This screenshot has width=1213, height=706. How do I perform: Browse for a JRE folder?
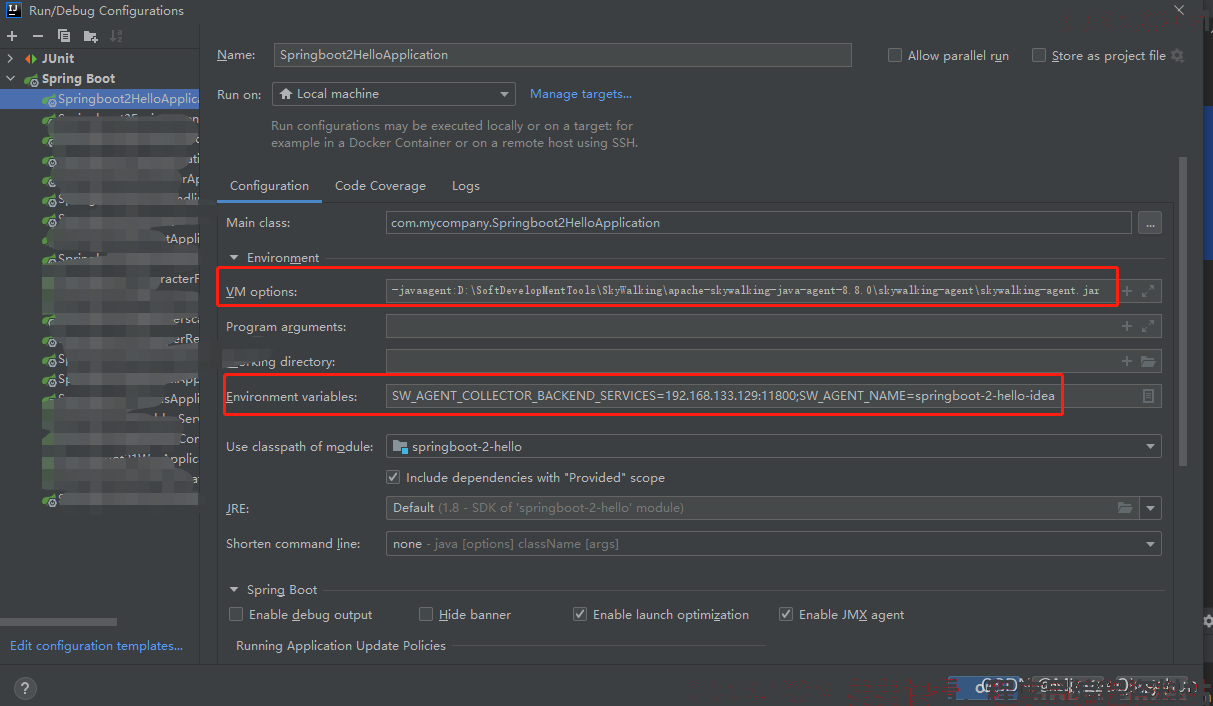(1125, 508)
